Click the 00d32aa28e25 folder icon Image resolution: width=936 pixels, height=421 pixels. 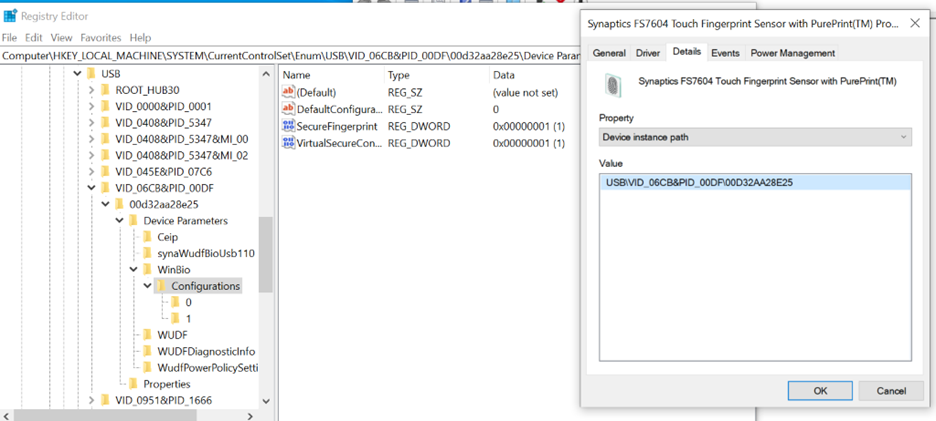click(119, 204)
